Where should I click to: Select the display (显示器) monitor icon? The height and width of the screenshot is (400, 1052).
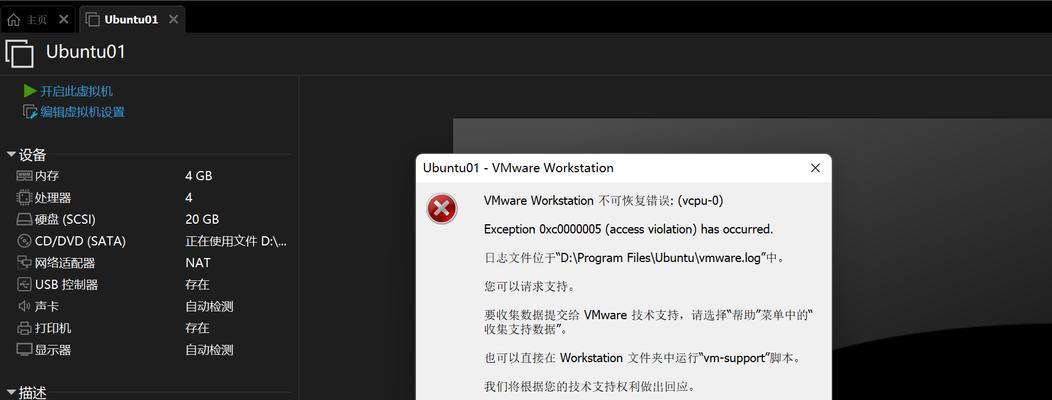(x=24, y=350)
